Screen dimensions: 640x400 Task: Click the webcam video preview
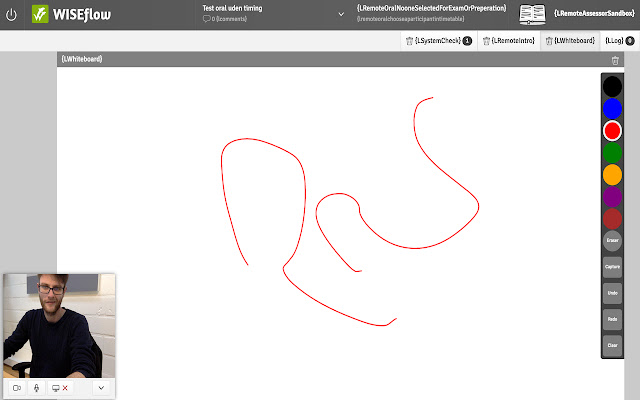pyautogui.click(x=59, y=326)
